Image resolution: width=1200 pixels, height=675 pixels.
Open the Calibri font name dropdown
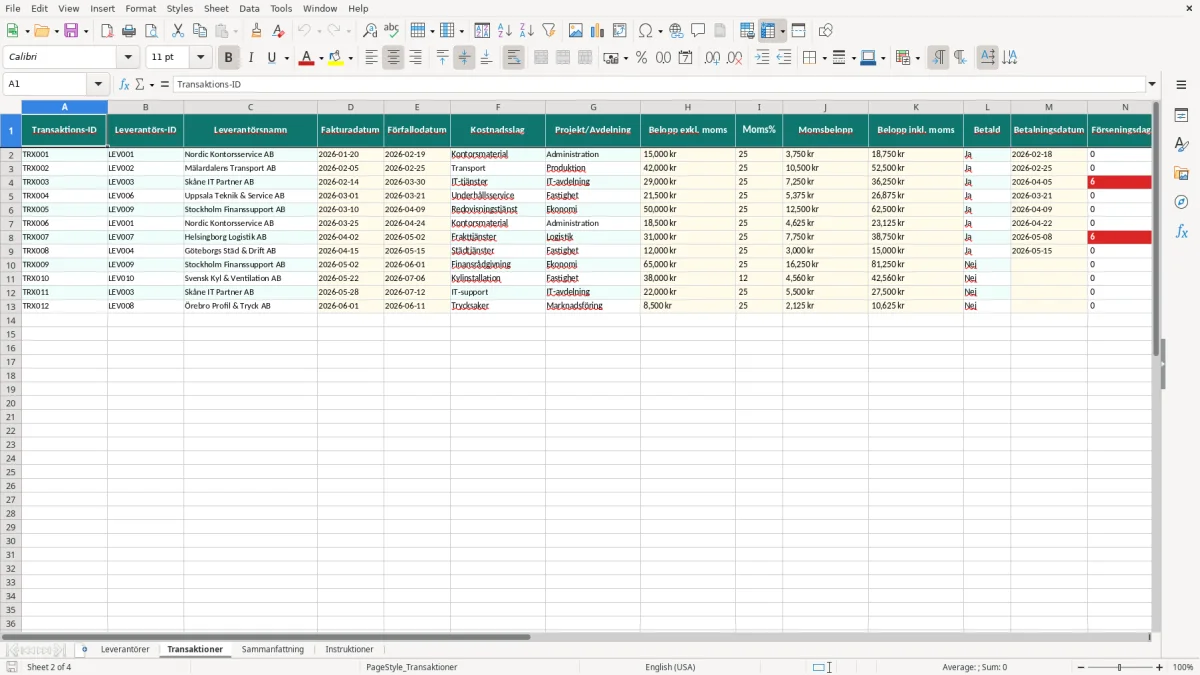[128, 58]
